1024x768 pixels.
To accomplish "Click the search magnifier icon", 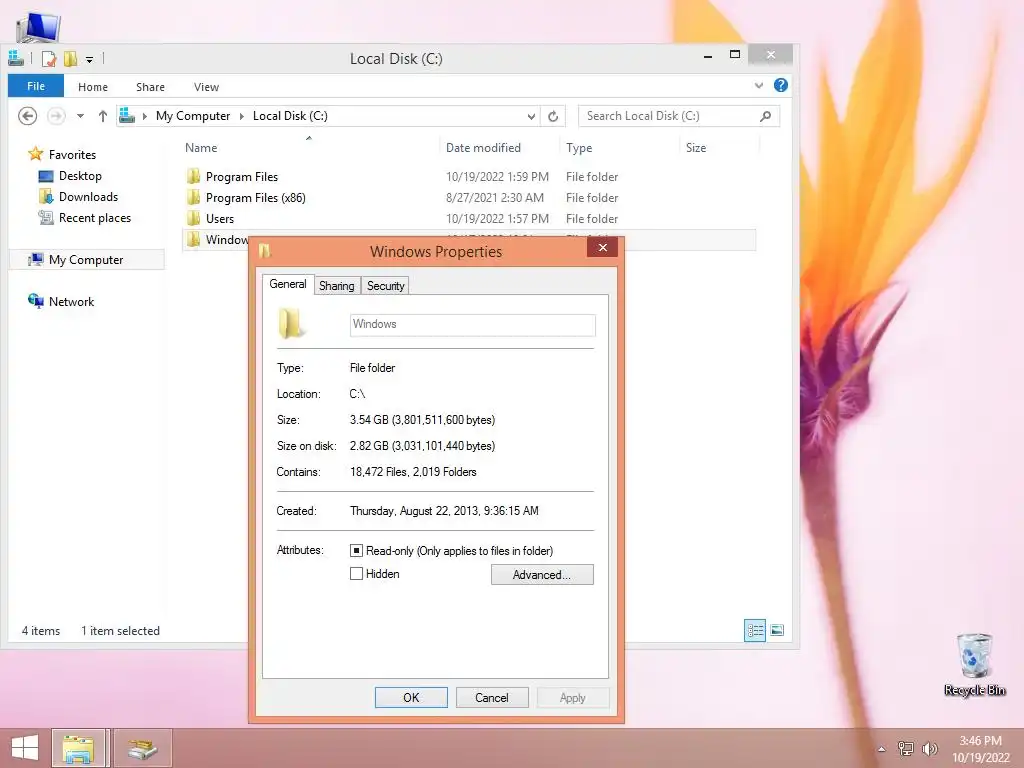I will 765,116.
